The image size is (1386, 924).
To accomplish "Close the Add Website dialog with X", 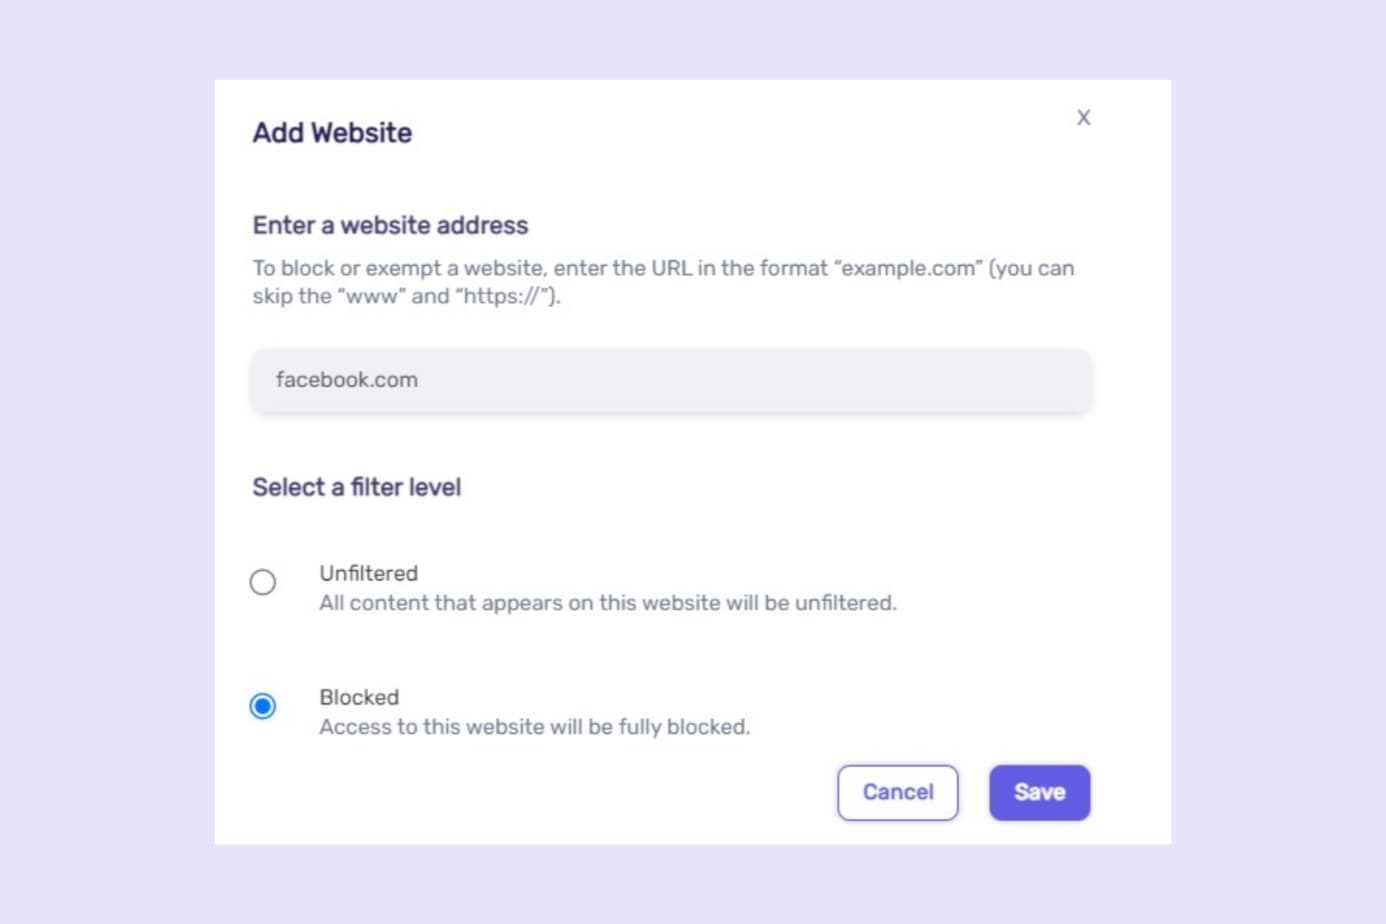I will 1083,118.
